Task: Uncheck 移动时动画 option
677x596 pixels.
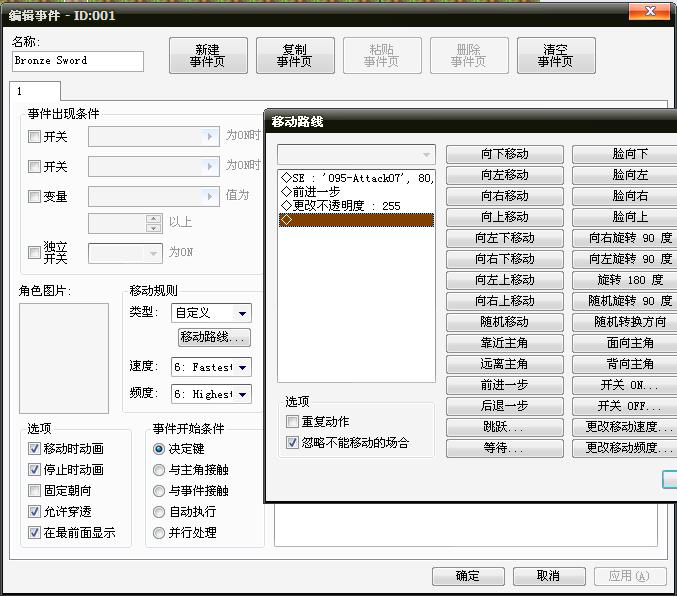Action: (x=34, y=448)
